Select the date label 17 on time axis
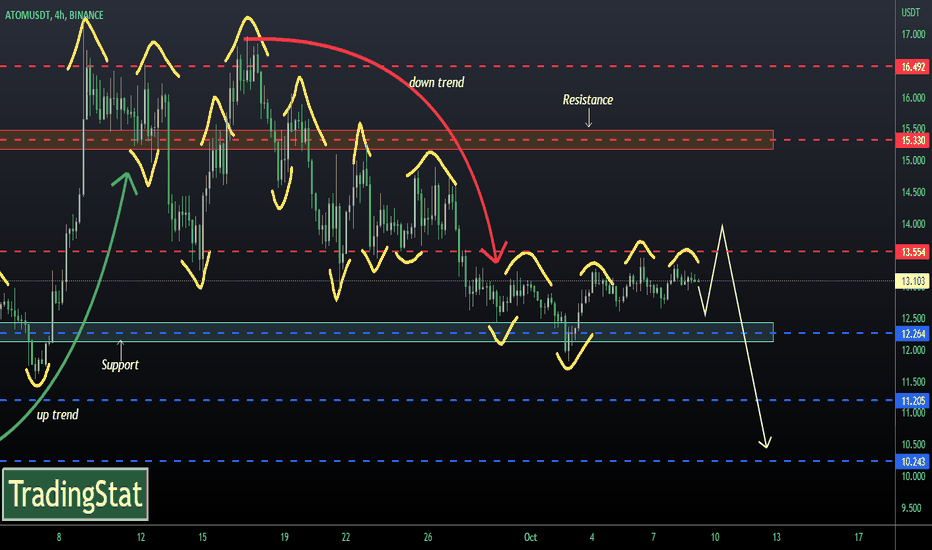 [x=858, y=538]
